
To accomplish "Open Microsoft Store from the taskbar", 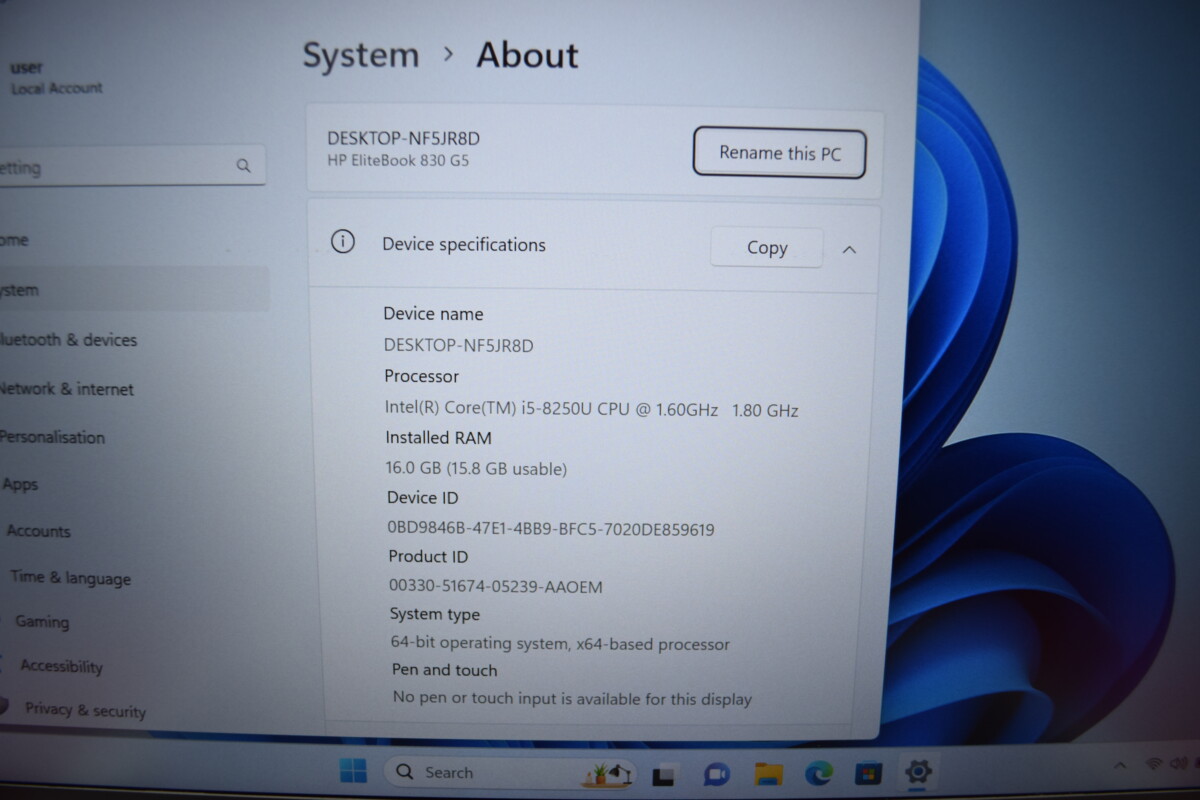I will pyautogui.click(x=868, y=773).
